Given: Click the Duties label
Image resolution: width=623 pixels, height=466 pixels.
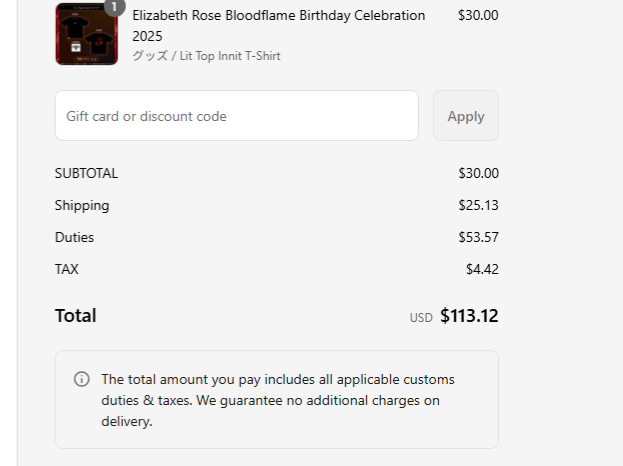Looking at the screenshot, I should pyautogui.click(x=75, y=237).
